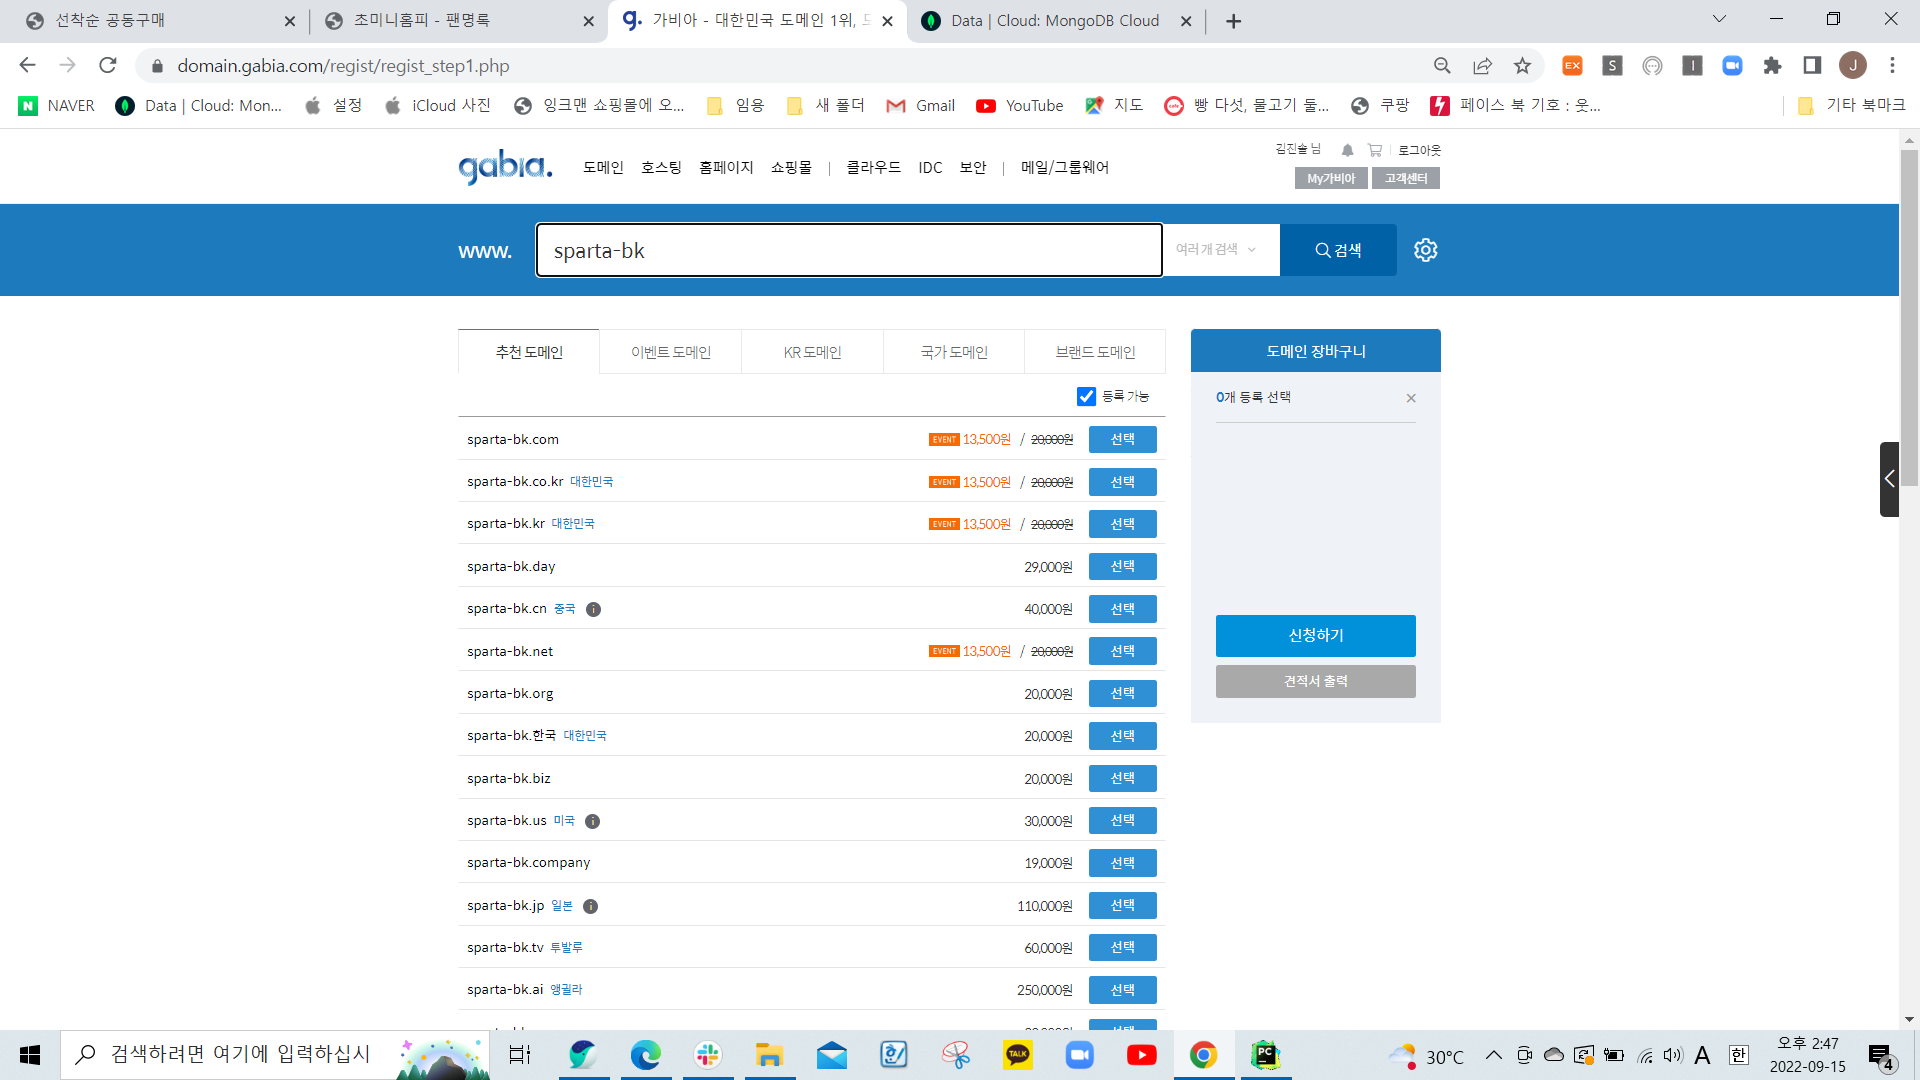Click the gabia logo
This screenshot has width=1920, height=1080.
coord(505,167)
